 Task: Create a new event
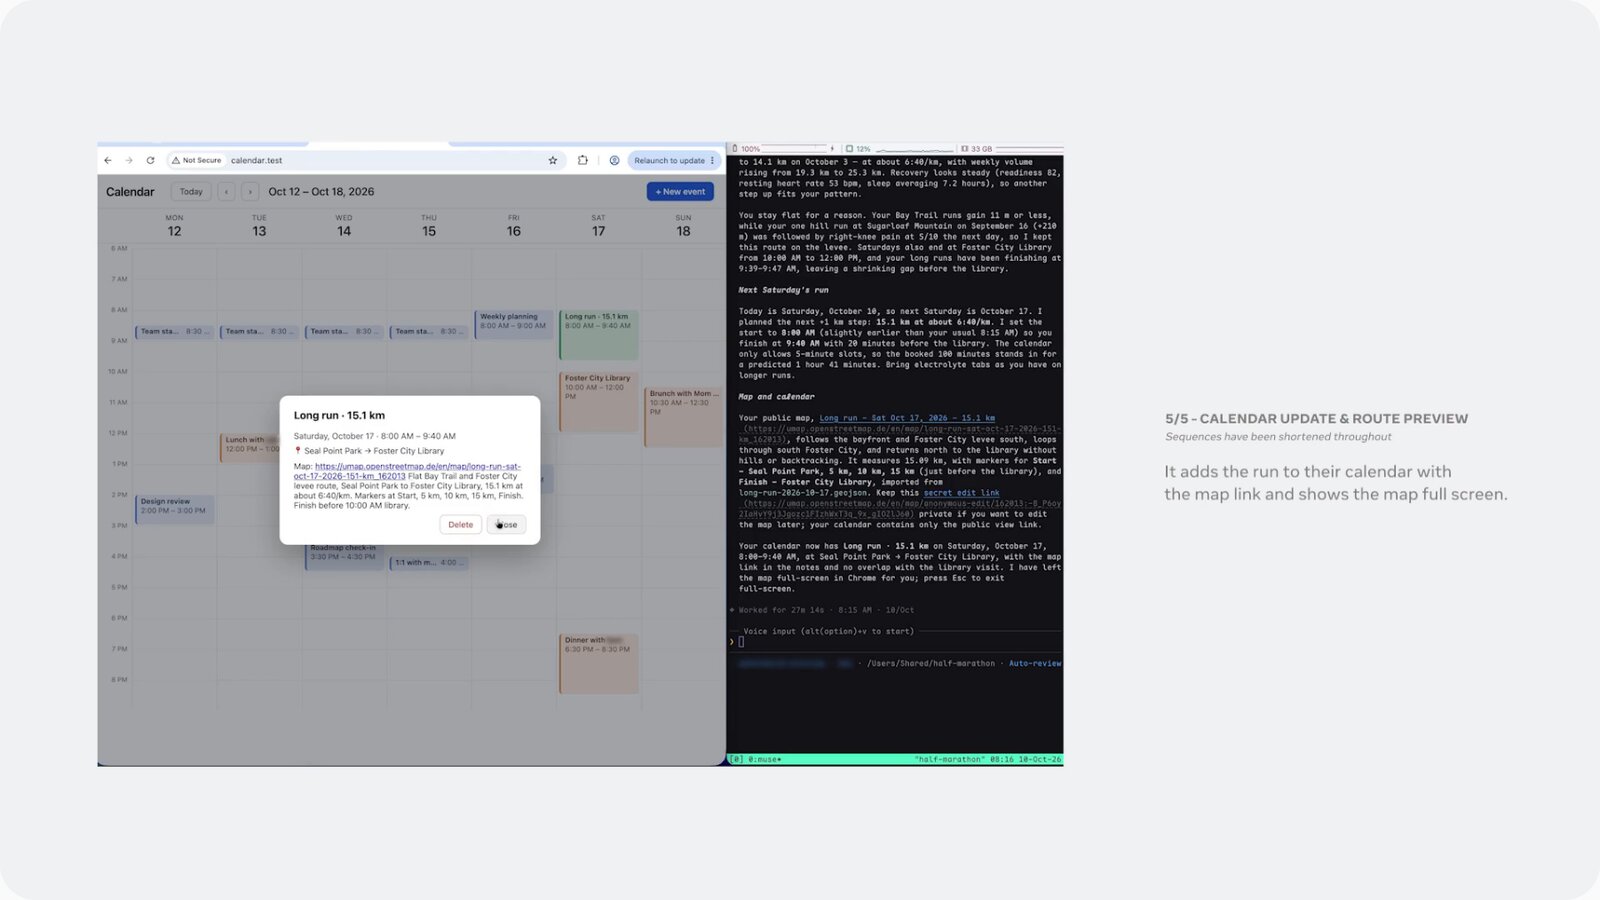(x=680, y=192)
